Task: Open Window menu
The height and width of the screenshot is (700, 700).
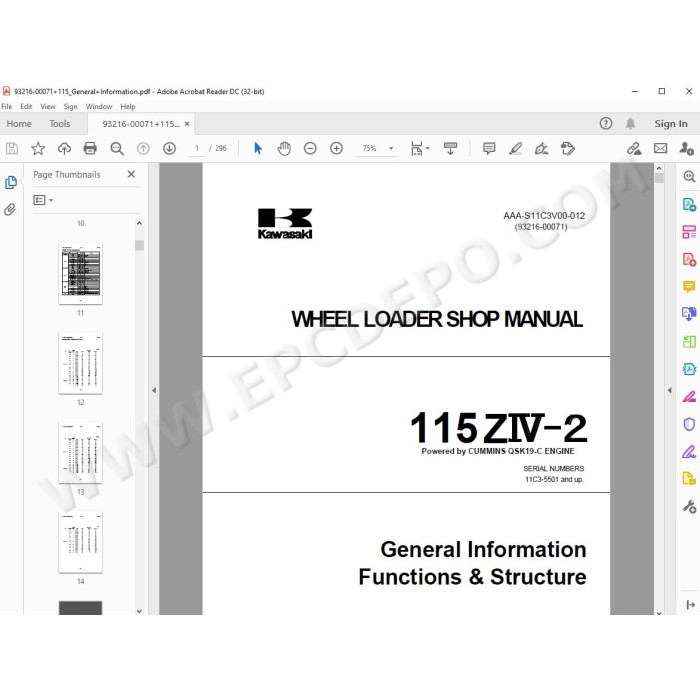Action: click(99, 106)
